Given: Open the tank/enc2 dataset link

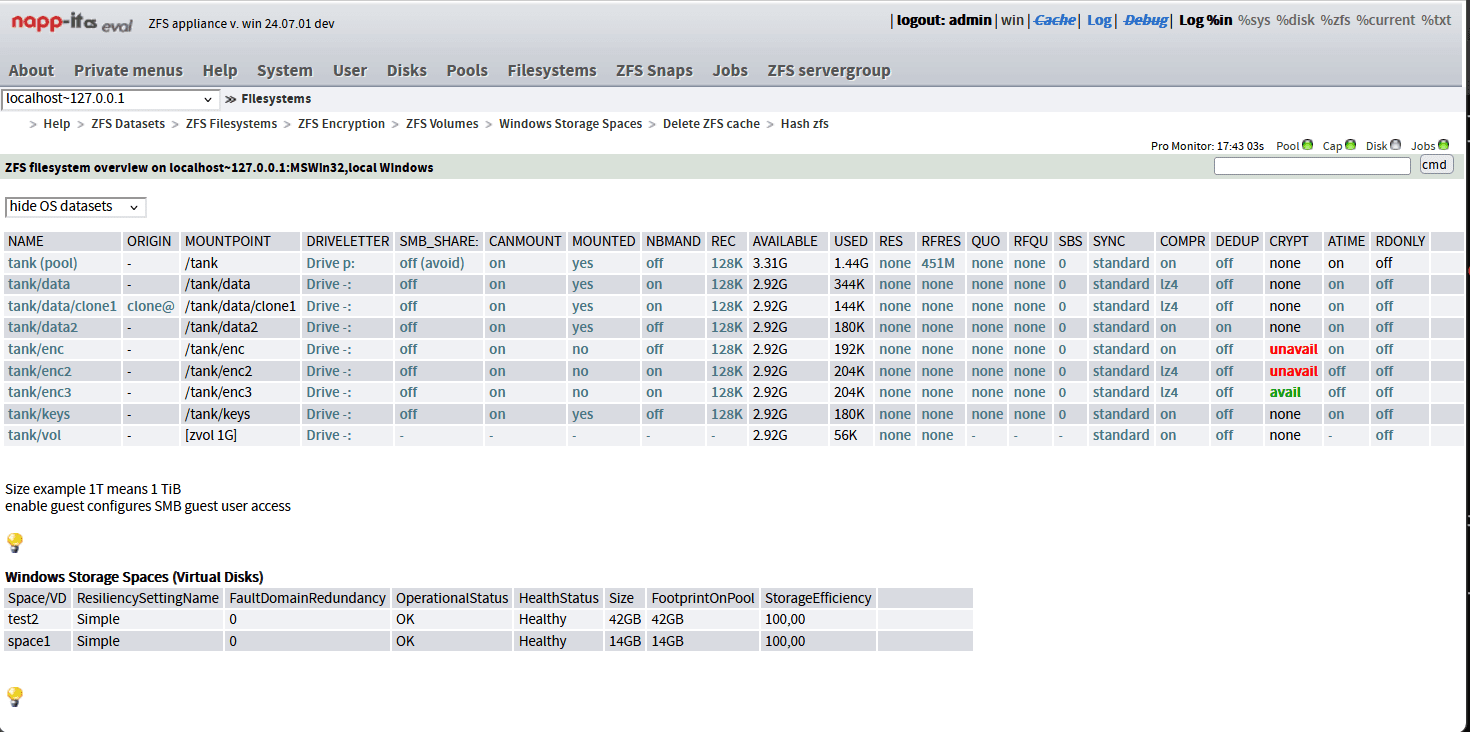Looking at the screenshot, I should click(x=40, y=371).
